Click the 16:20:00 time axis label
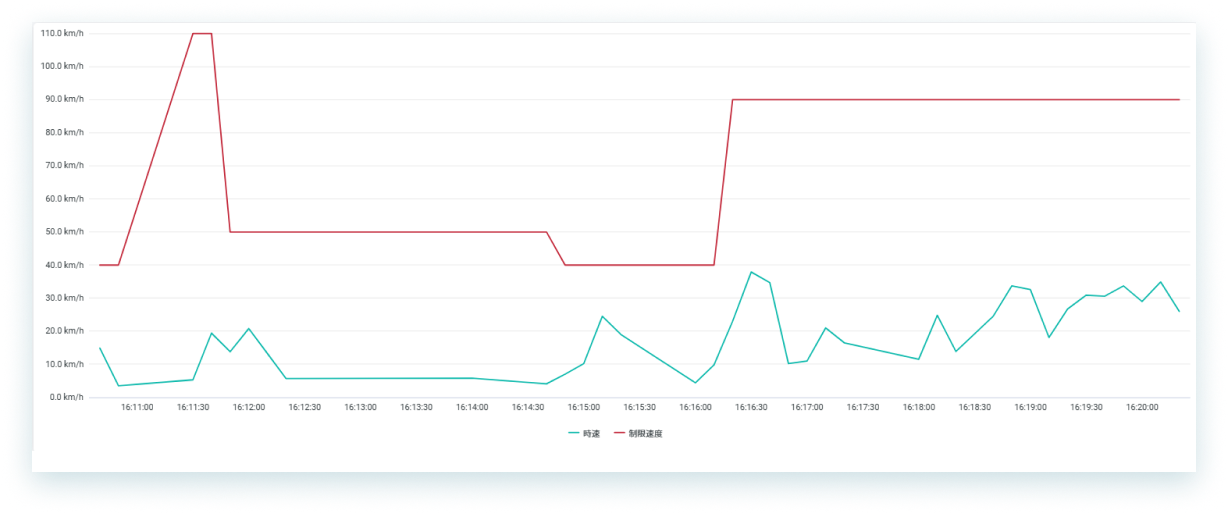Viewport: 1228px width, 514px height. tap(1142, 408)
